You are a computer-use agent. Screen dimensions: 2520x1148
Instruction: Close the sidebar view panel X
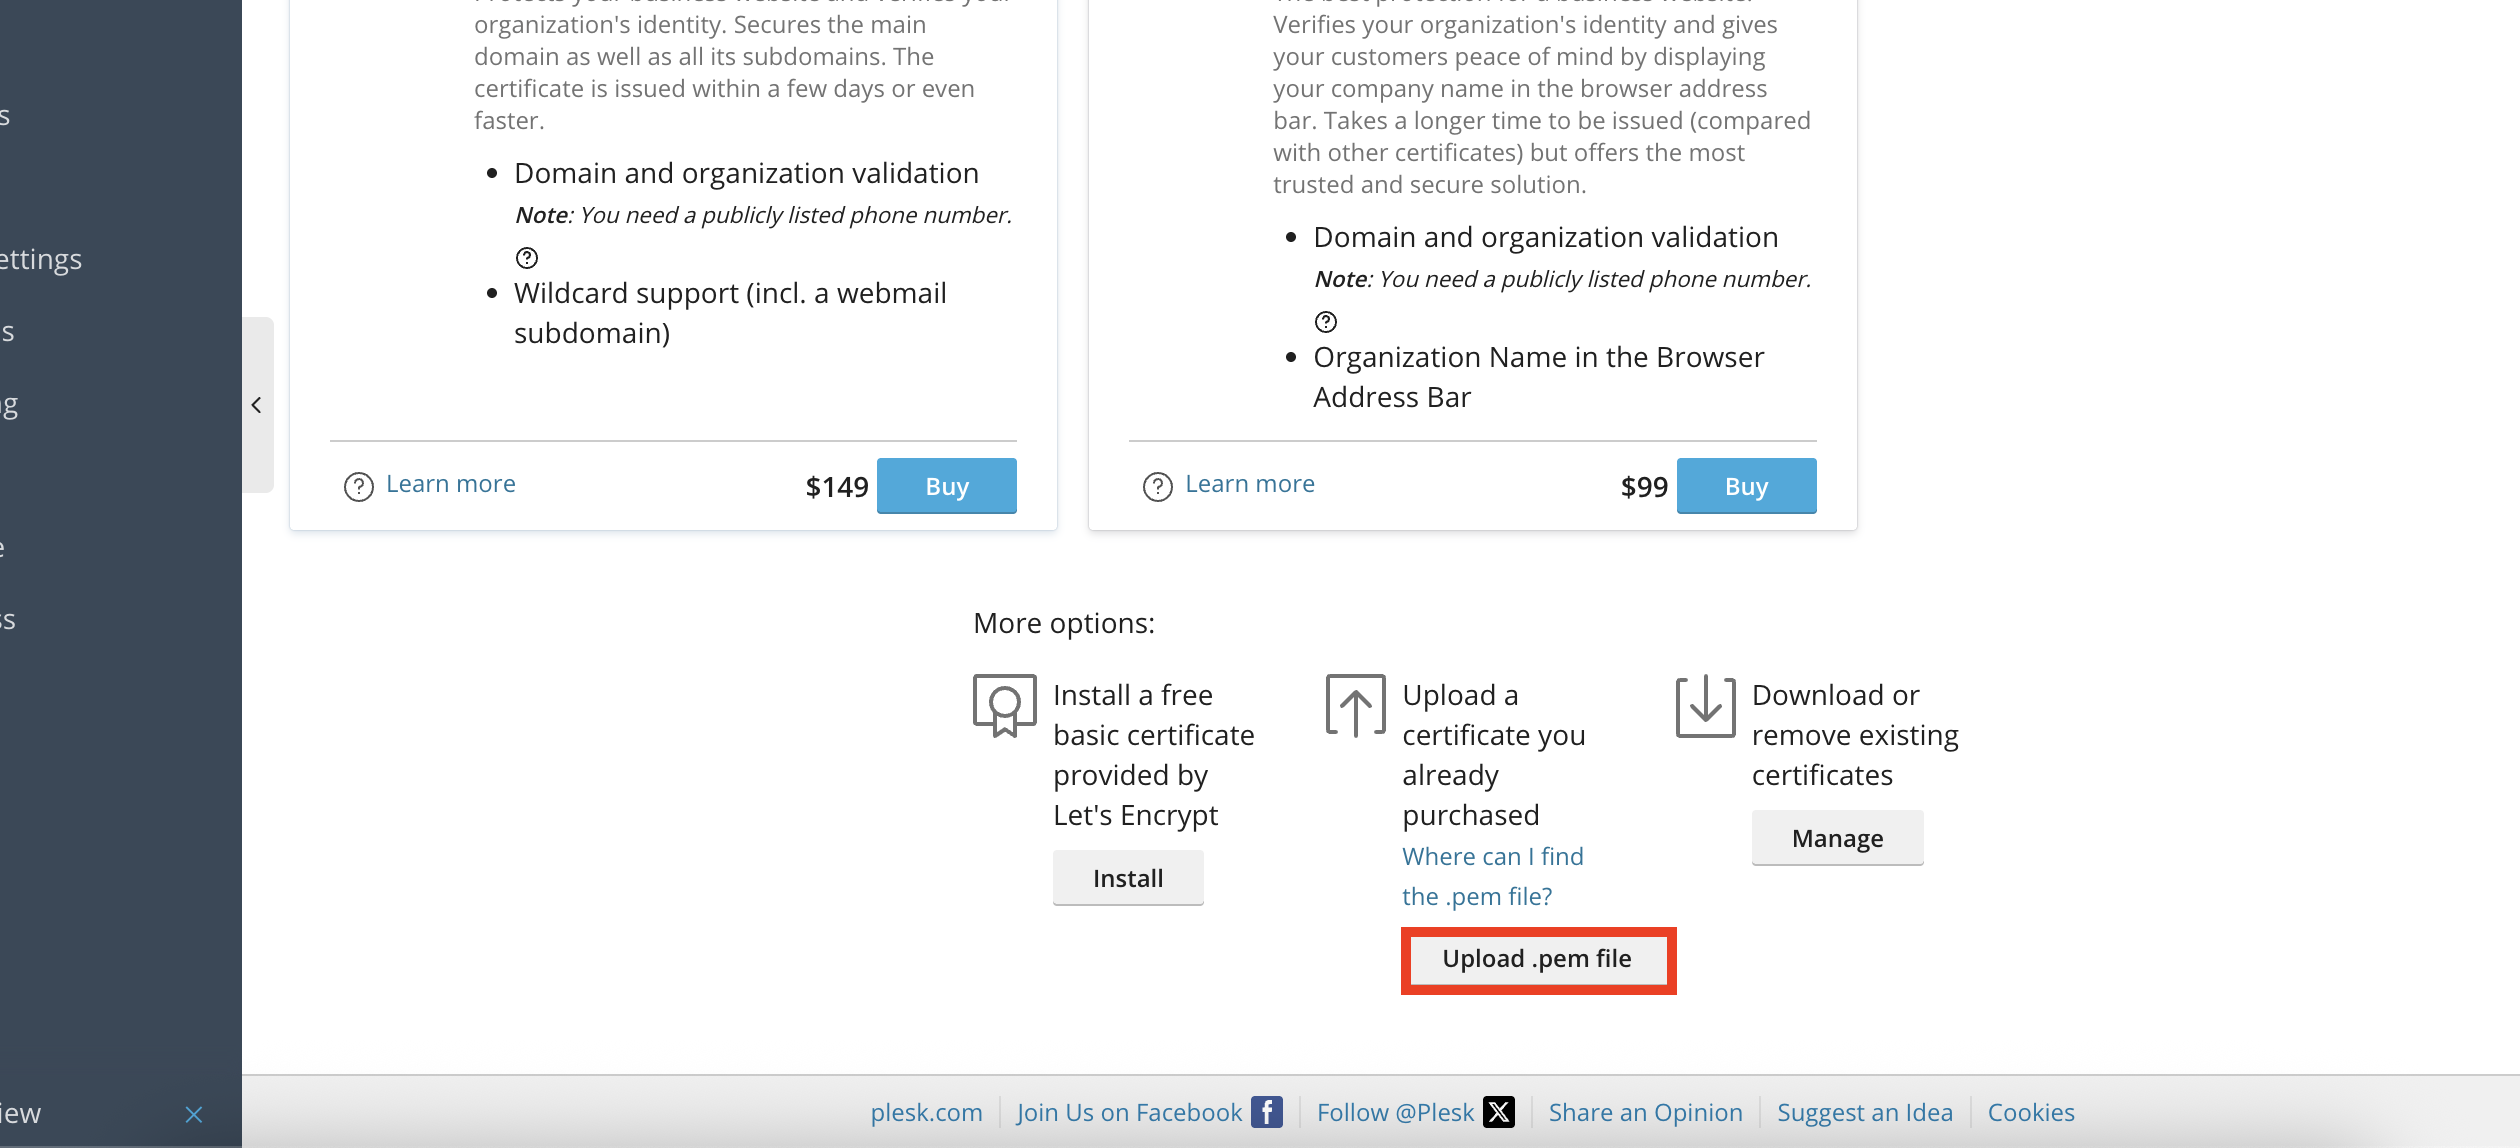(194, 1114)
